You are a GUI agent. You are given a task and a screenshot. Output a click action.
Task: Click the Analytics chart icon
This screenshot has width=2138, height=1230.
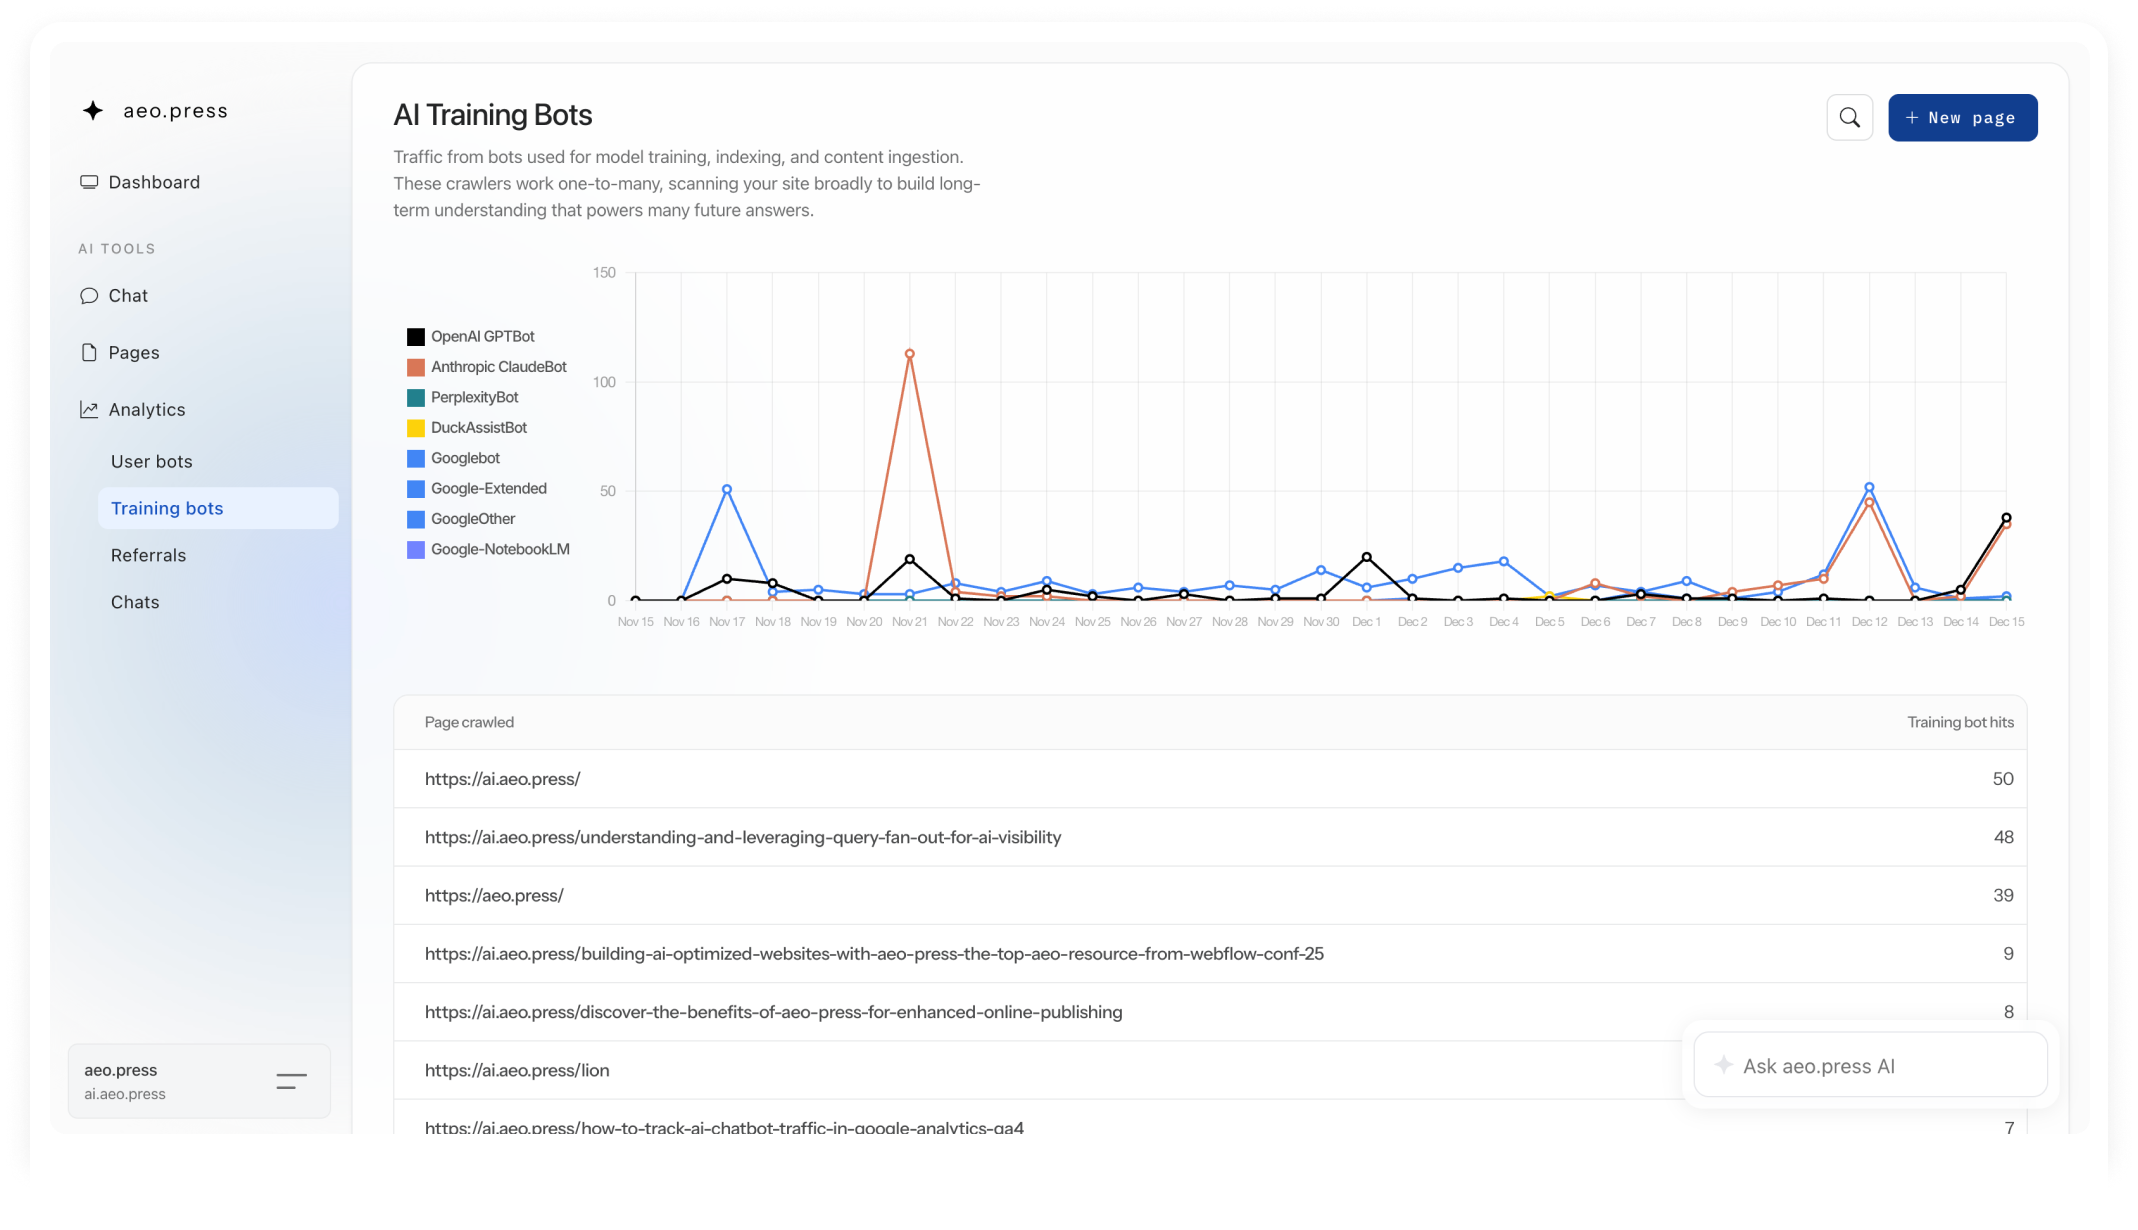[89, 410]
